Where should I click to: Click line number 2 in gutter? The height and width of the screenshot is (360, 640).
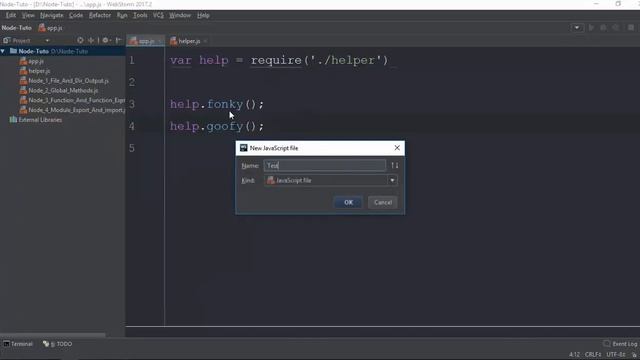(131, 82)
